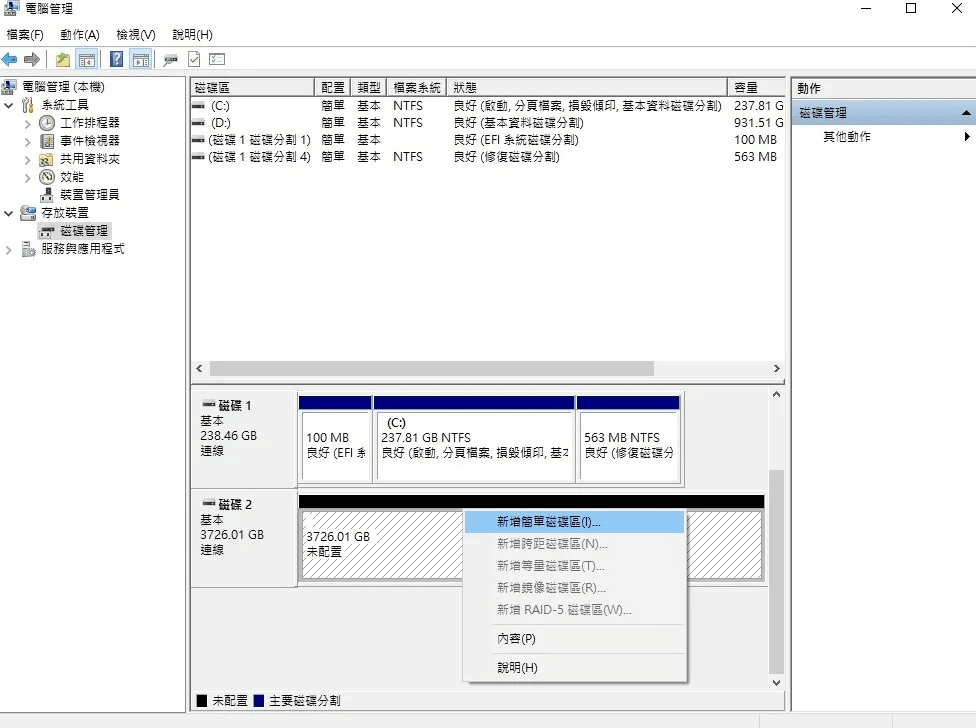The height and width of the screenshot is (728, 976).
Task: Click the 系統工具 tools icon
Action: [x=28, y=105]
